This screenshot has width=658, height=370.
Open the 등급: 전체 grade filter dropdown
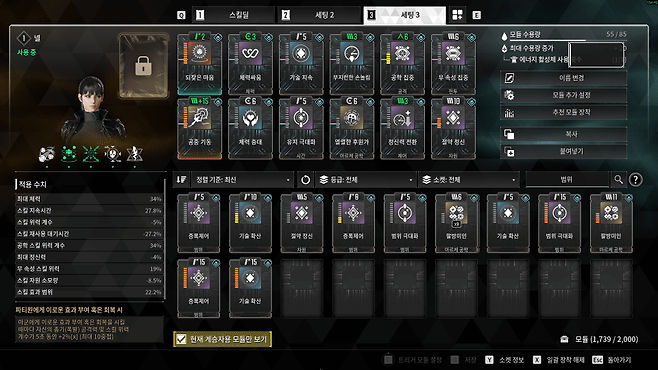366,180
